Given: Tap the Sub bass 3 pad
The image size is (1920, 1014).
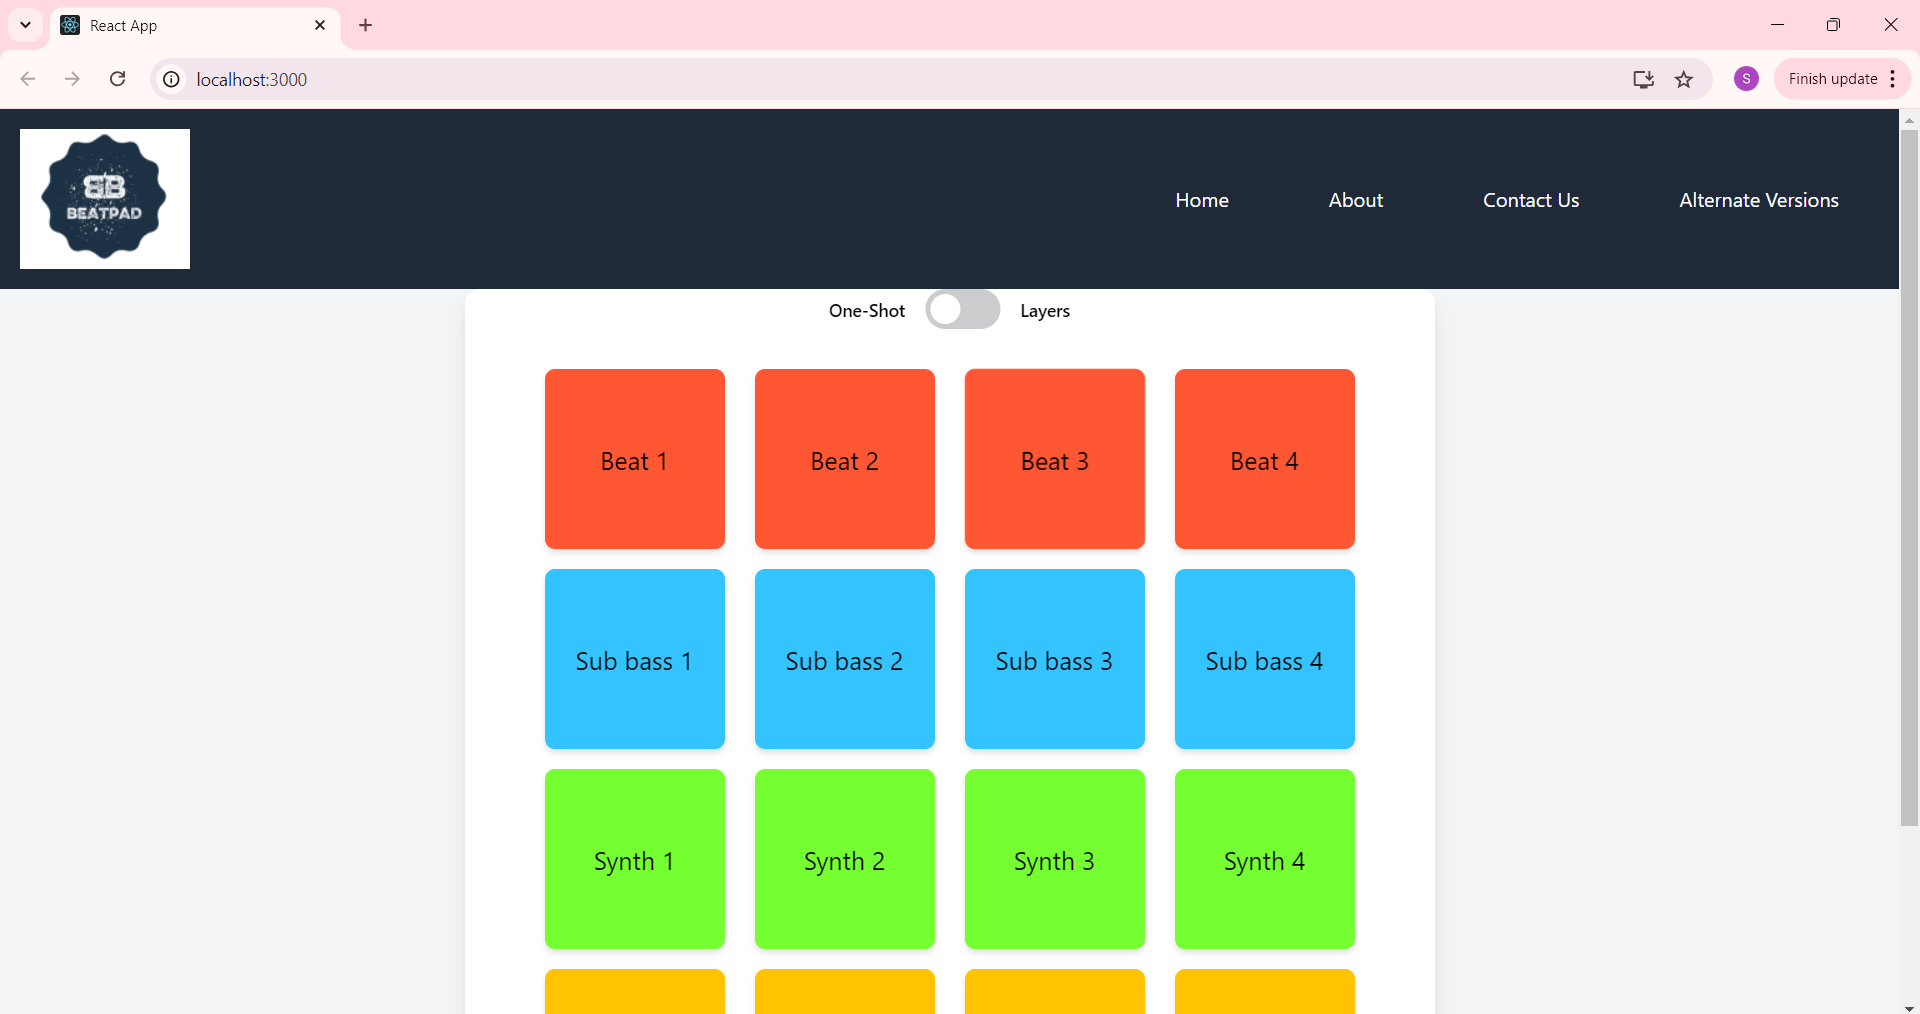Looking at the screenshot, I should click(x=1055, y=659).
